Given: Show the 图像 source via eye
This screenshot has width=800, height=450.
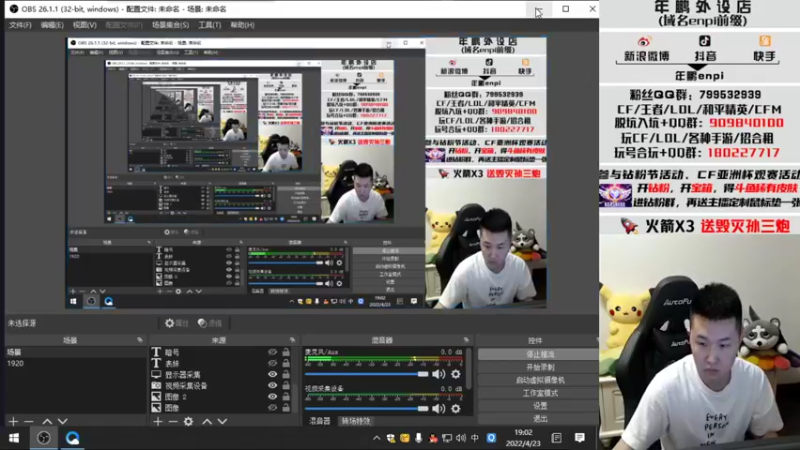Looking at the screenshot, I should coord(272,408).
